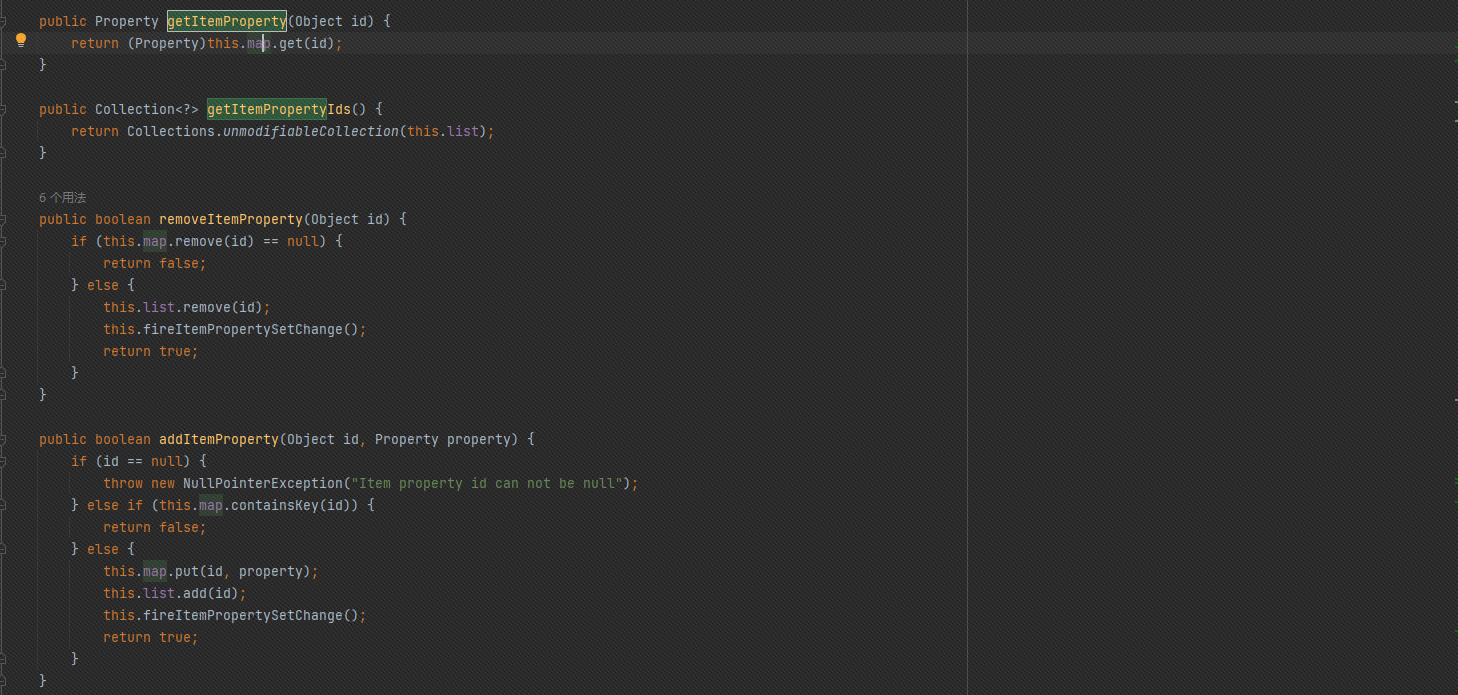1458x695 pixels.
Task: Collapse the removeItemProperty method fold marker
Action: pyautogui.click(x=3, y=218)
